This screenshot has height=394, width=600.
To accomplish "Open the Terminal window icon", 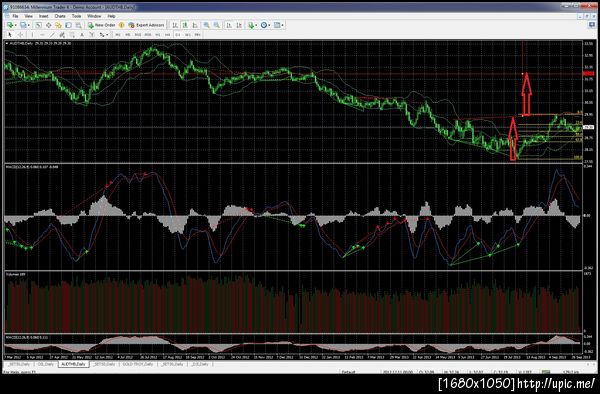I will pos(68,25).
